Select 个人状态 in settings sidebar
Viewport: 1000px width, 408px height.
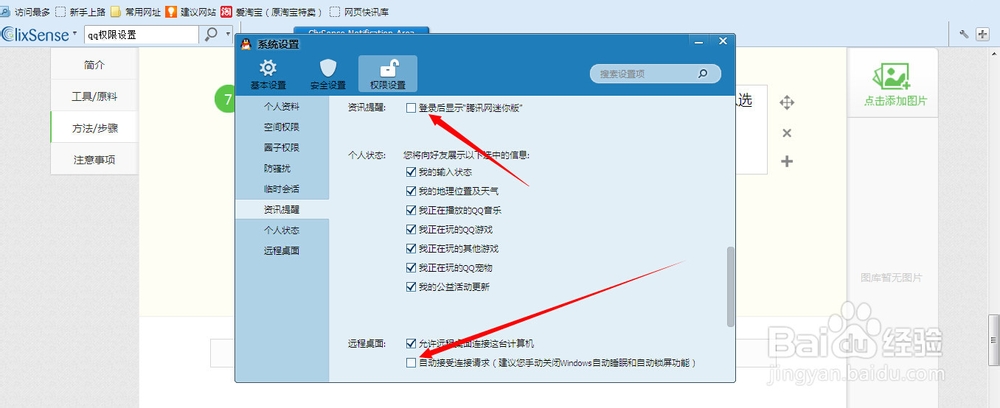[x=282, y=230]
